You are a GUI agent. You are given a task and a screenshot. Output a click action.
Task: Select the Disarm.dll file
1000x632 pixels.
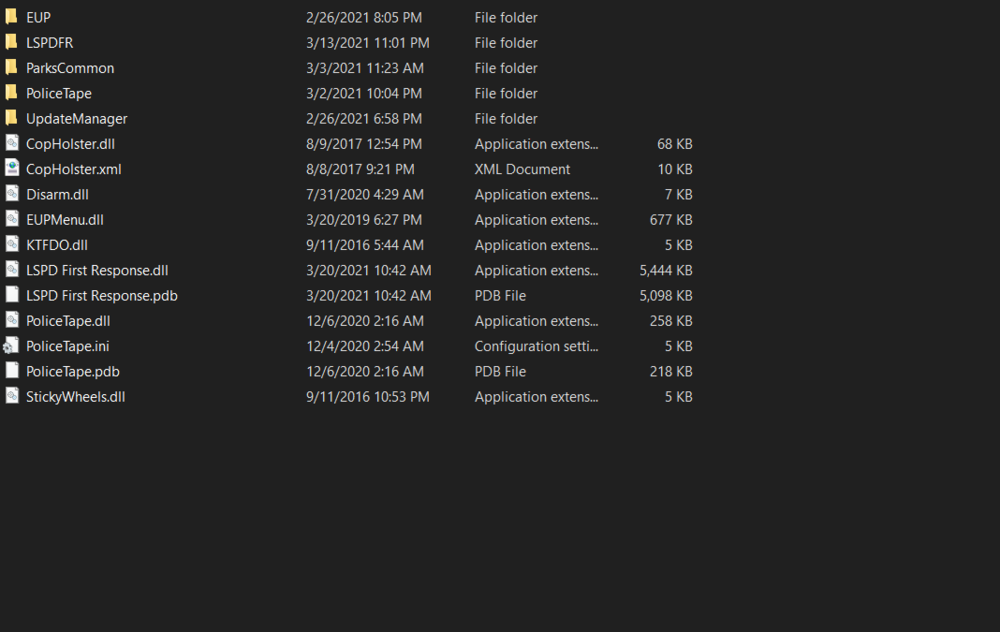pyautogui.click(x=57, y=194)
